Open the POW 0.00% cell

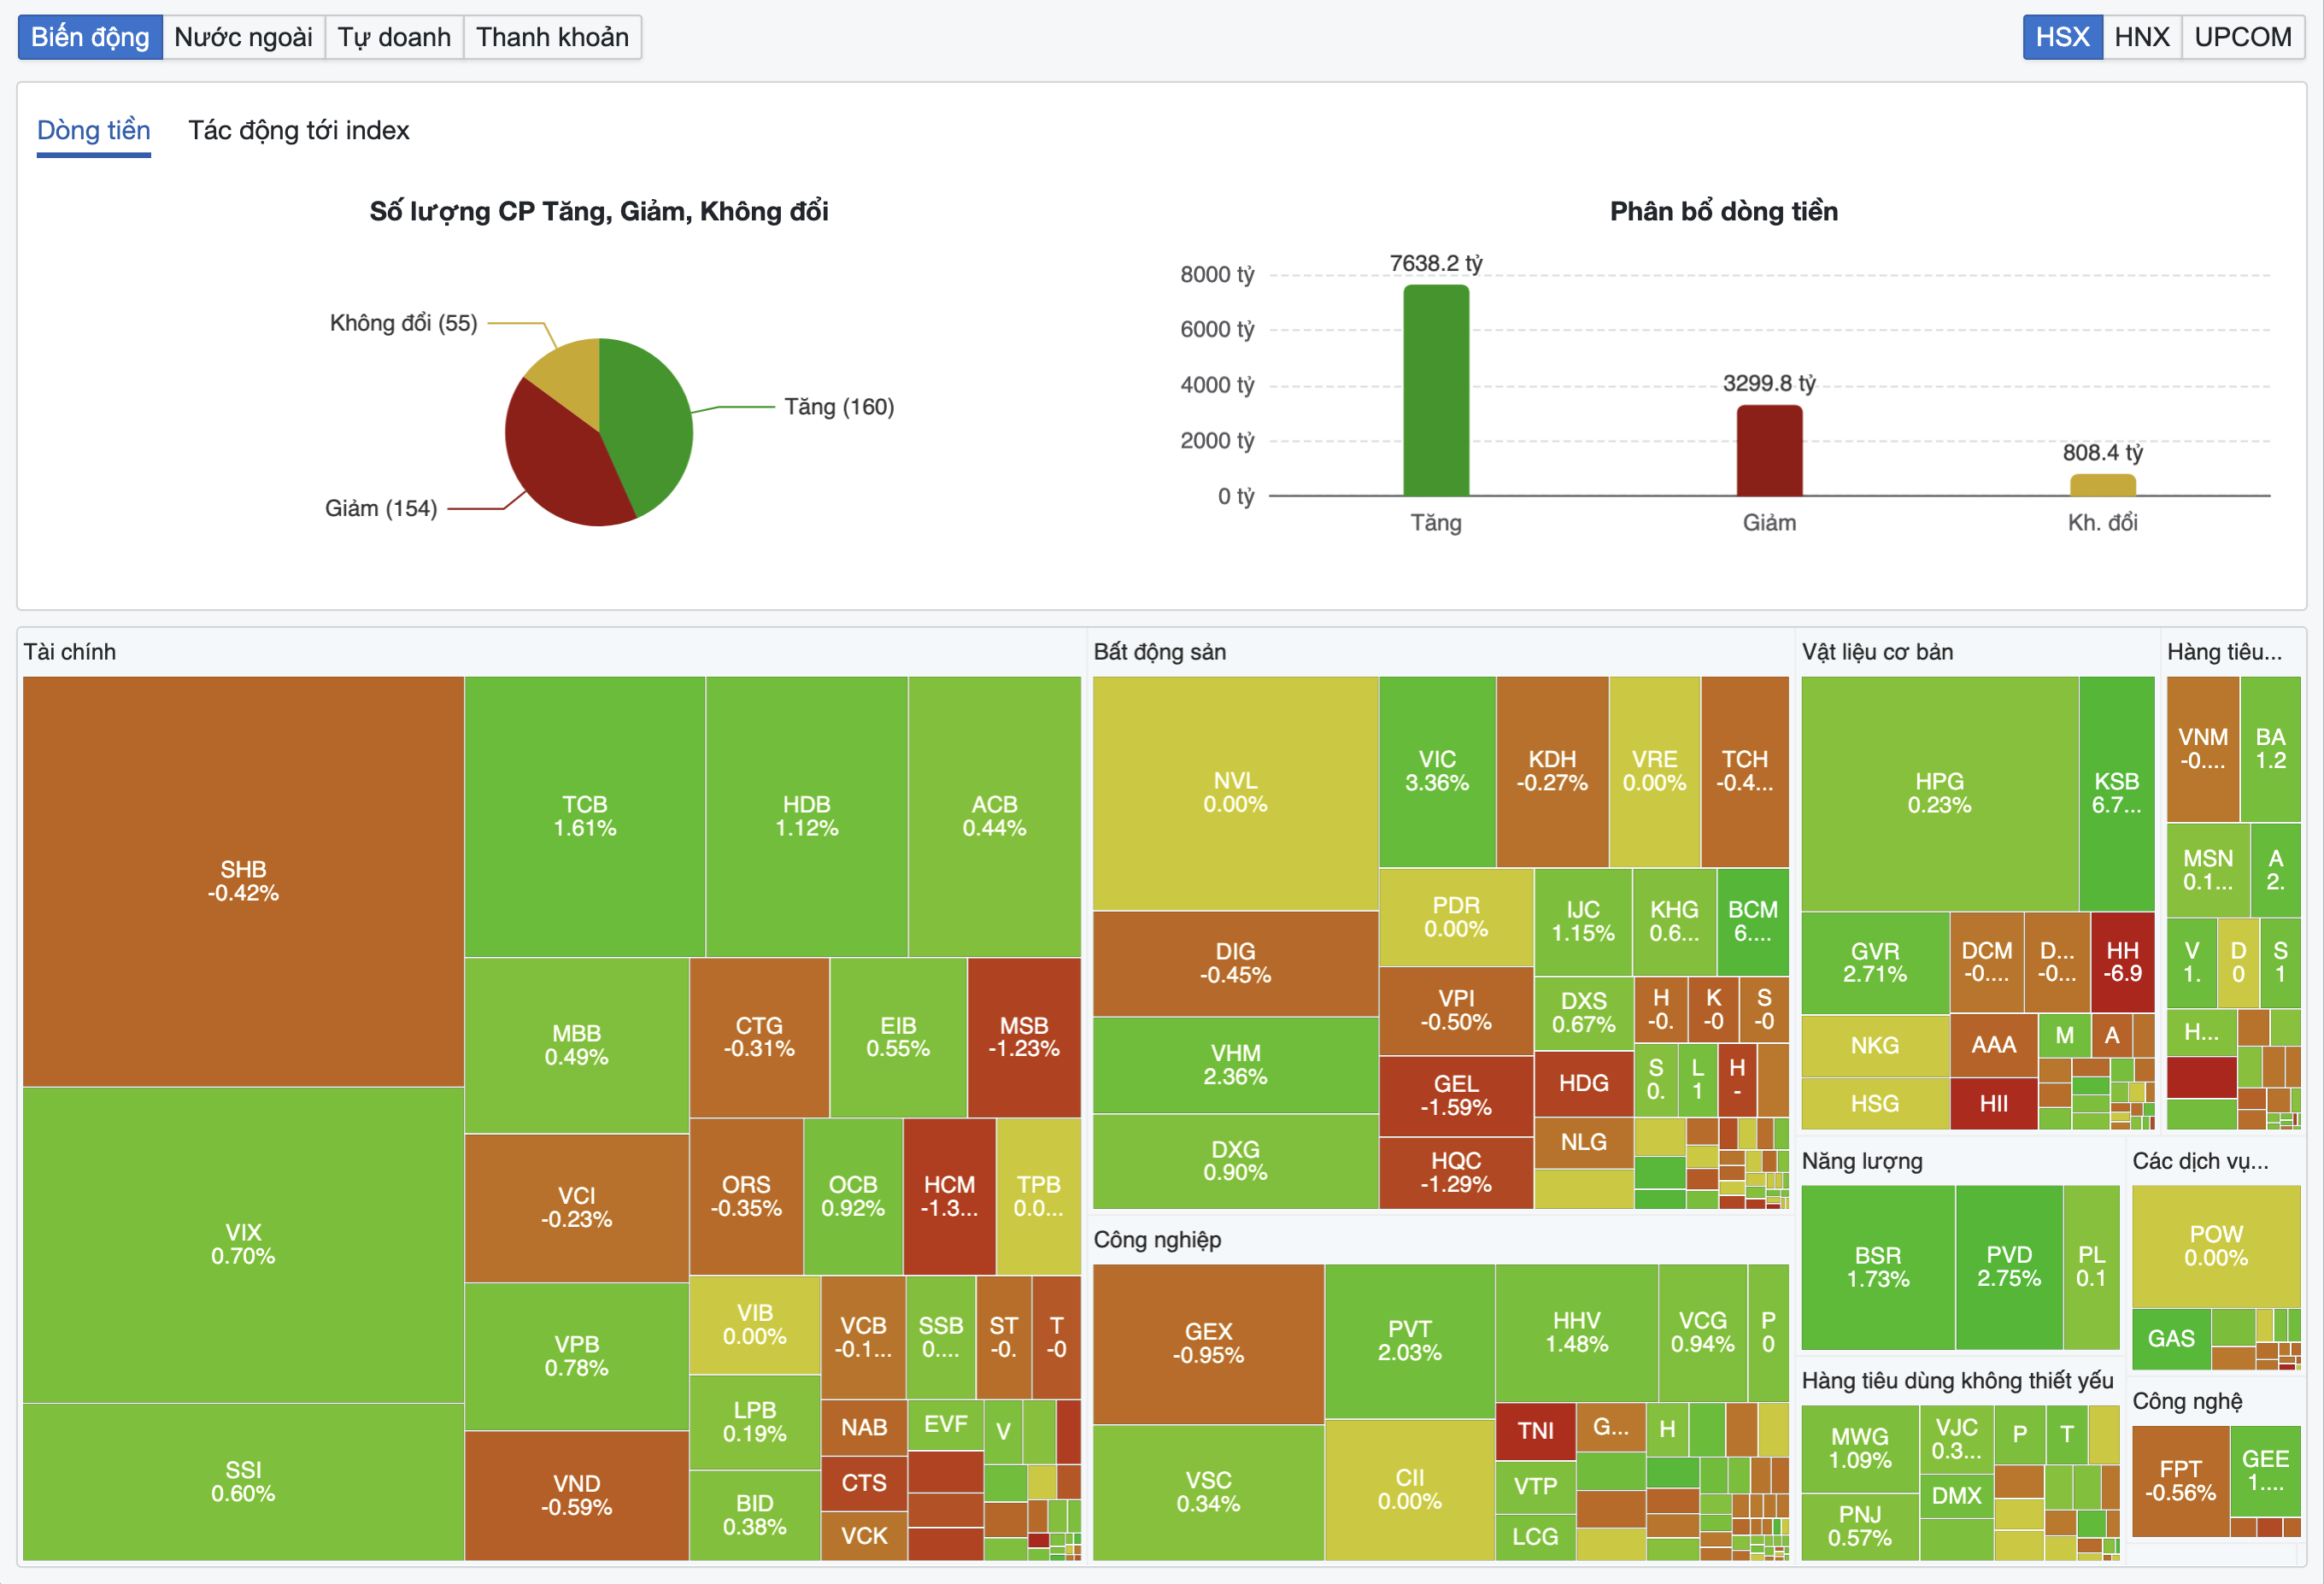pyautogui.click(x=2216, y=1246)
